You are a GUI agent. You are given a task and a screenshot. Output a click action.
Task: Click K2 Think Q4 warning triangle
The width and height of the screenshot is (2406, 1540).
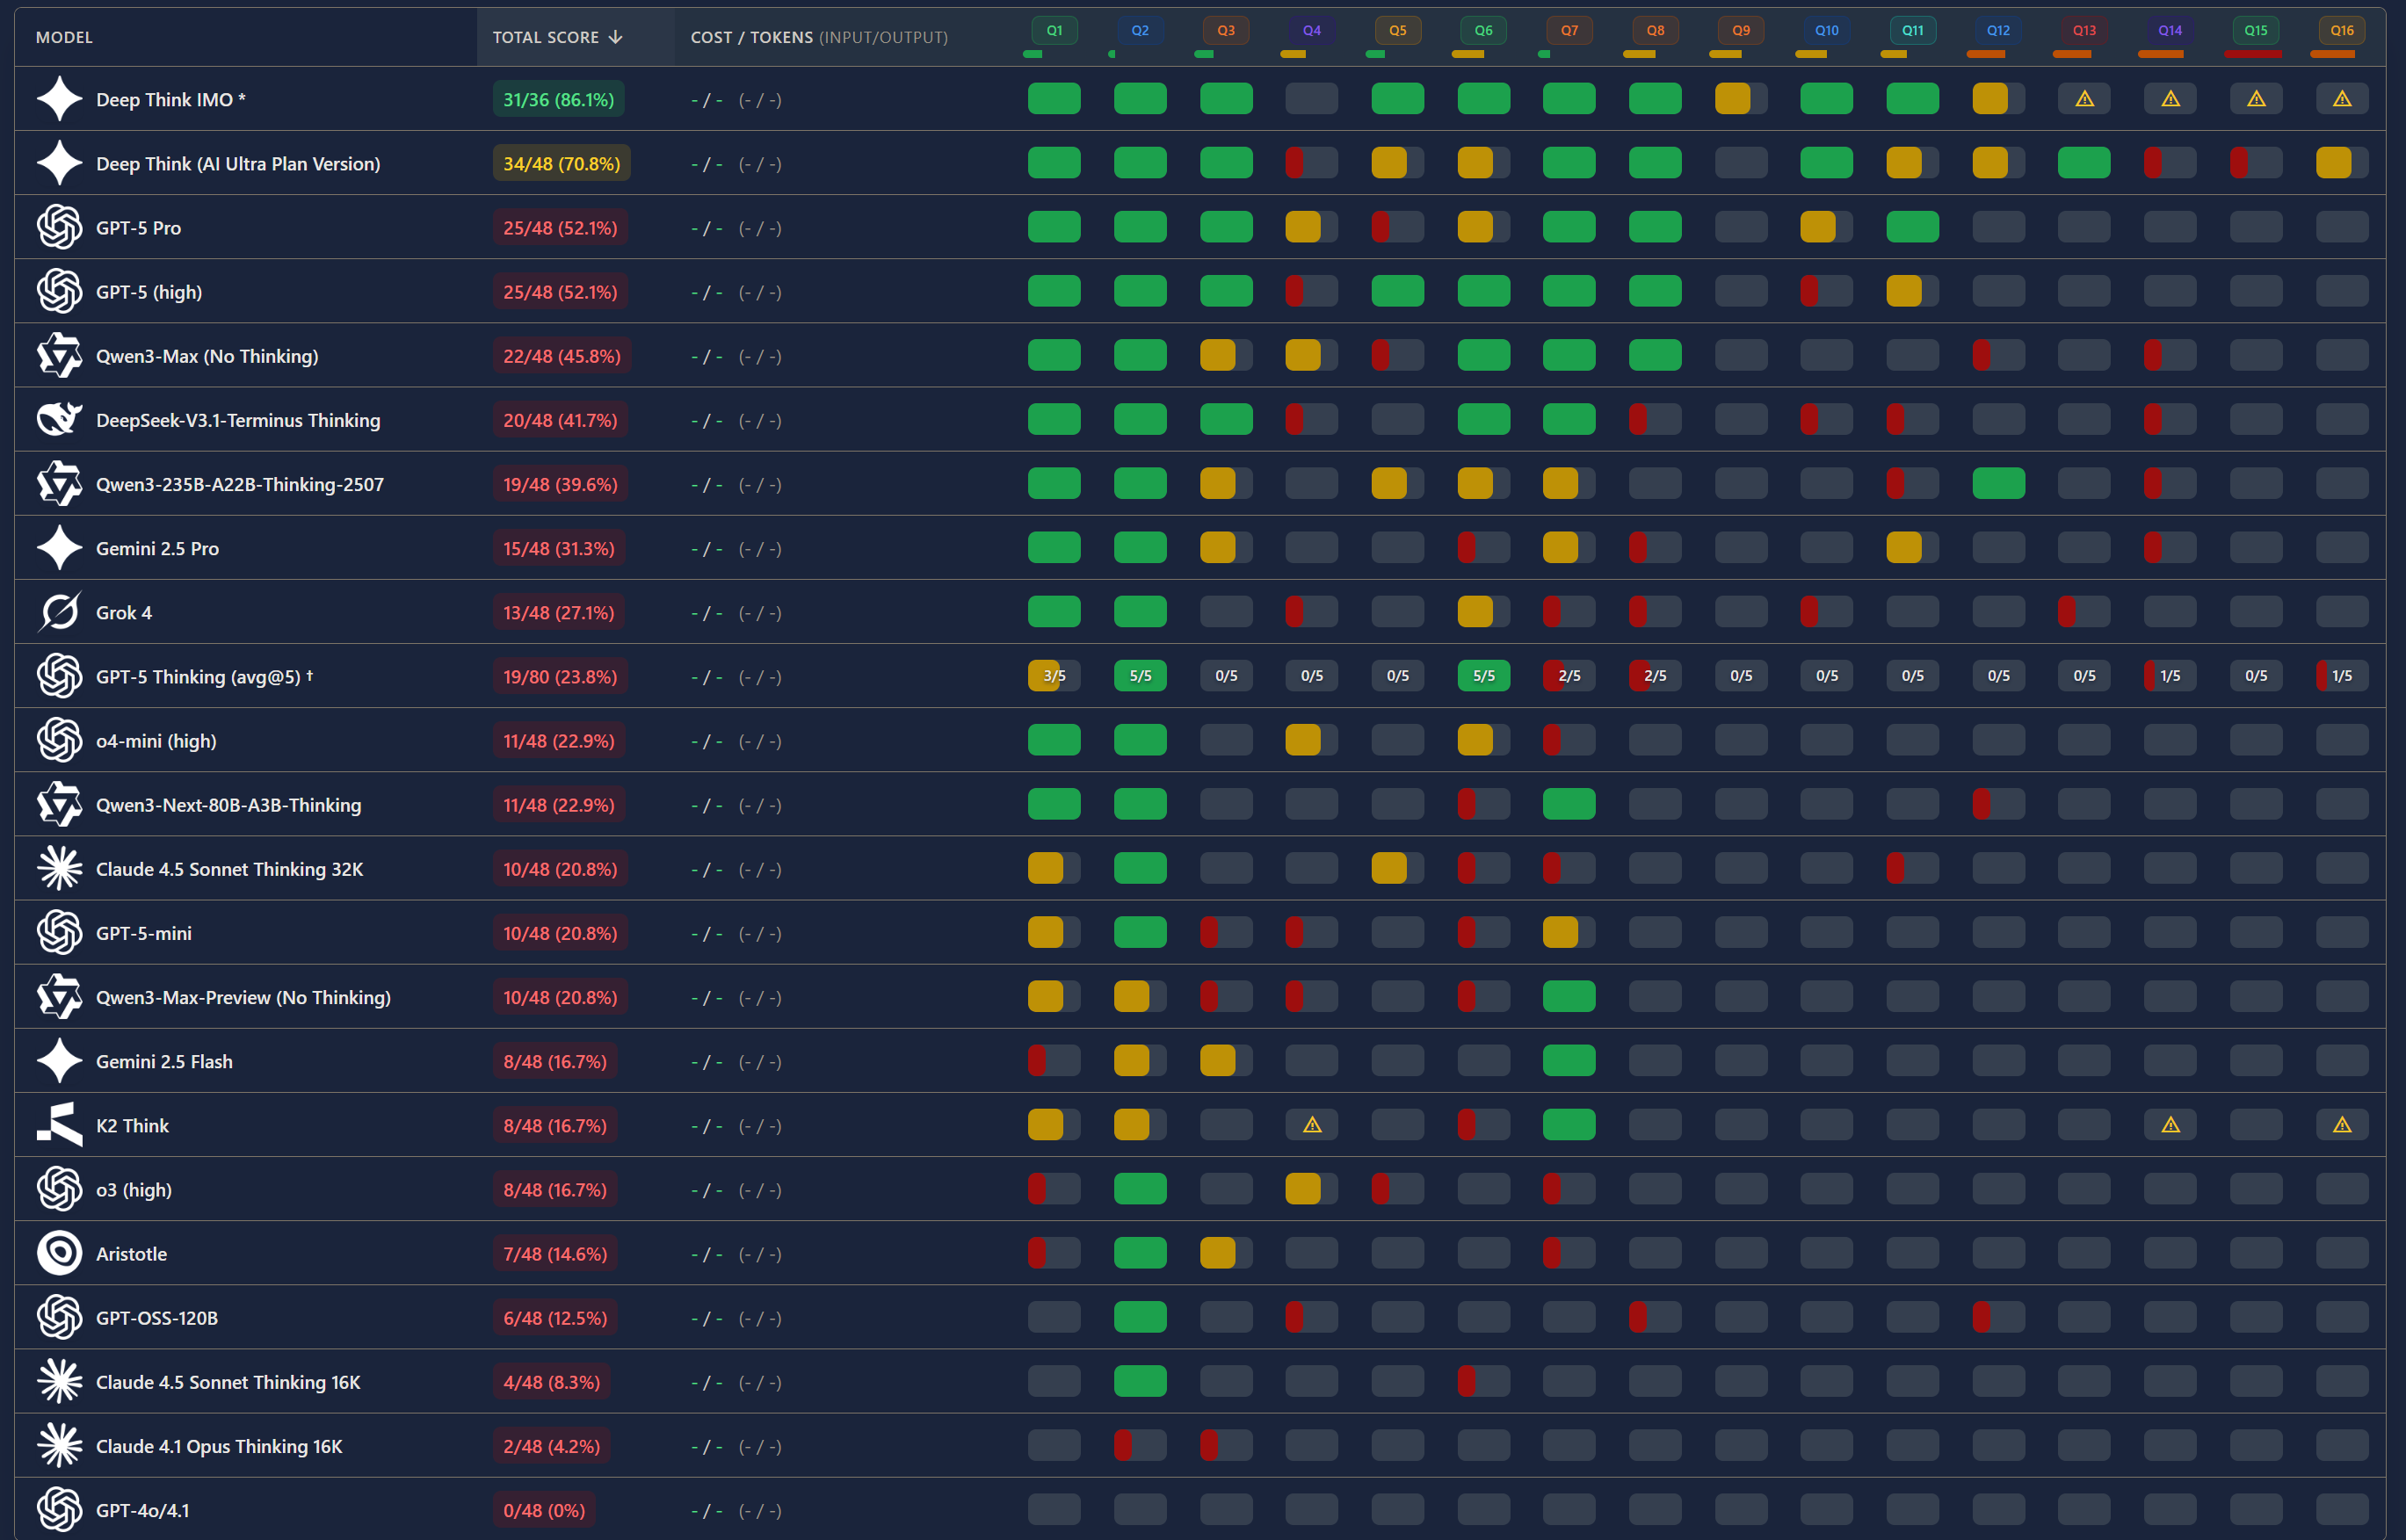1312,1125
